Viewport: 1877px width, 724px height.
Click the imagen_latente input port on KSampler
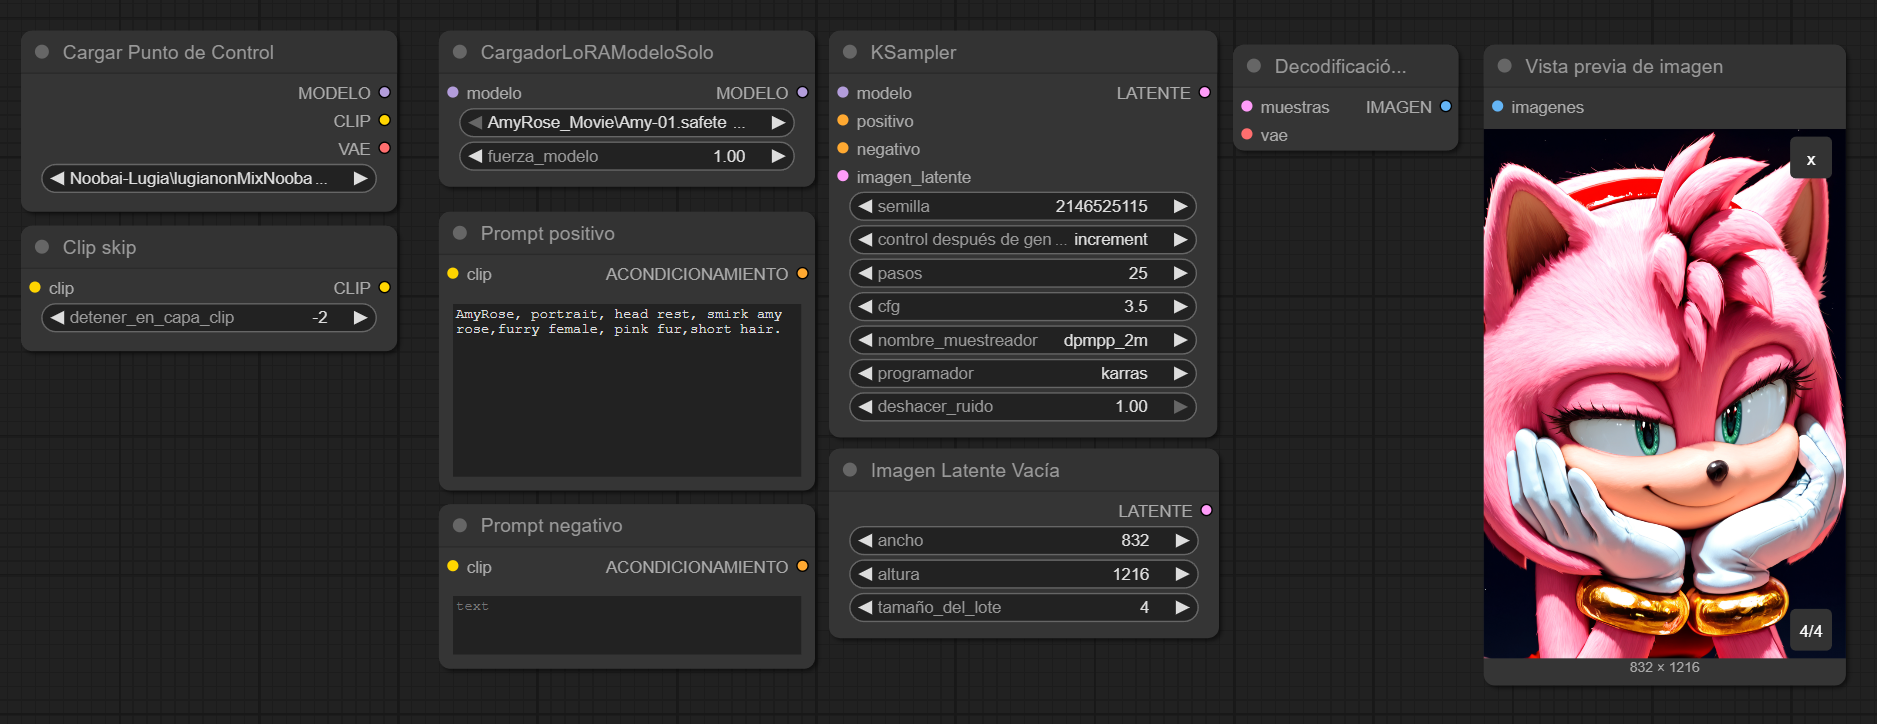[843, 176]
